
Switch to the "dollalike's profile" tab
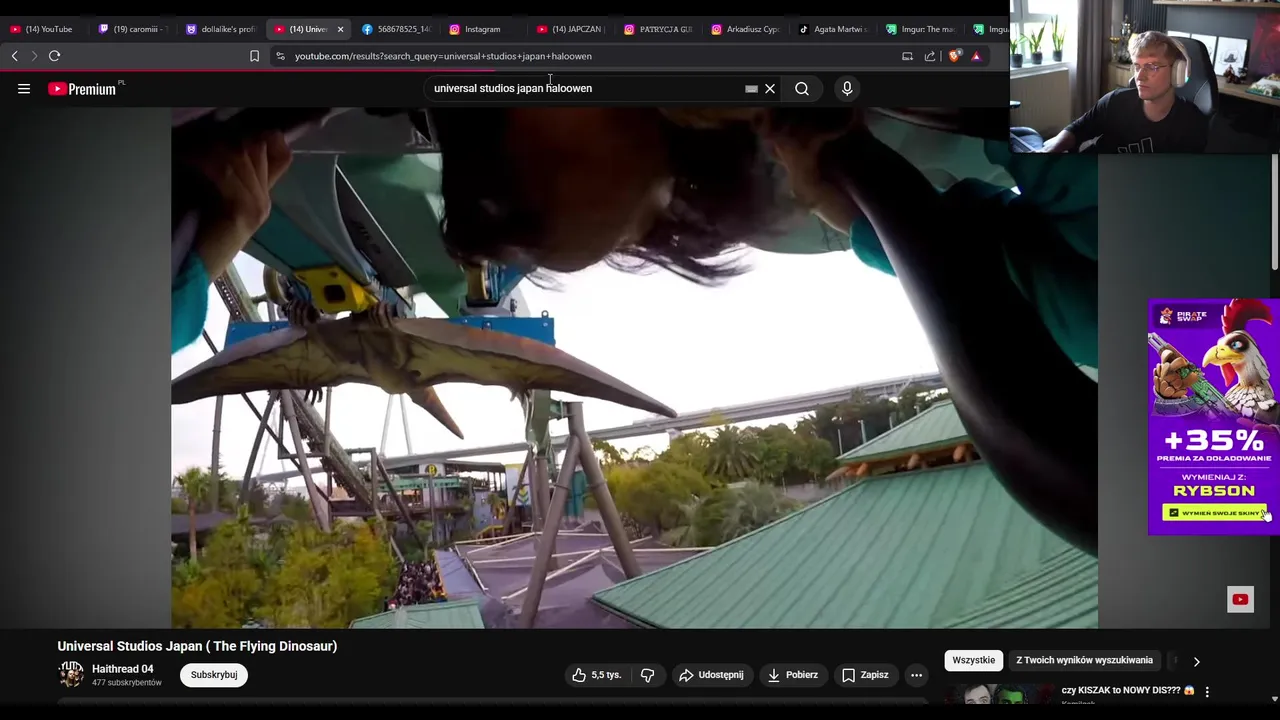point(221,29)
